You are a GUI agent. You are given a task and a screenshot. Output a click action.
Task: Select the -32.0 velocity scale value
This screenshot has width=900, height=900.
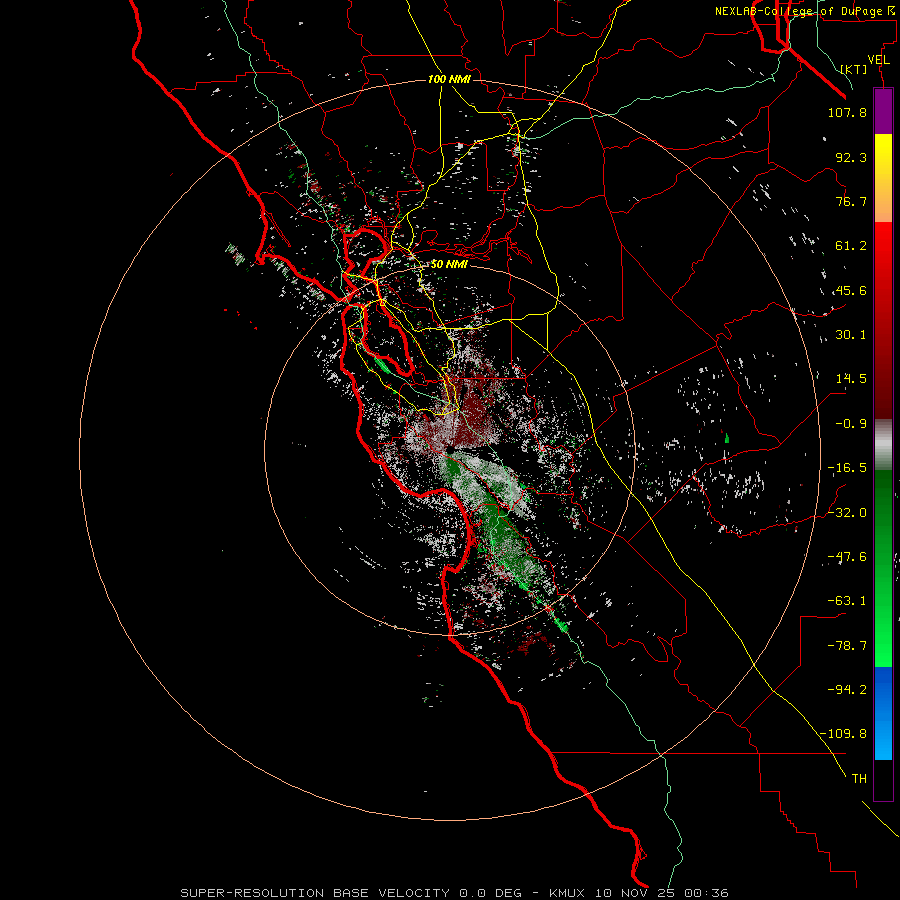[x=847, y=513]
